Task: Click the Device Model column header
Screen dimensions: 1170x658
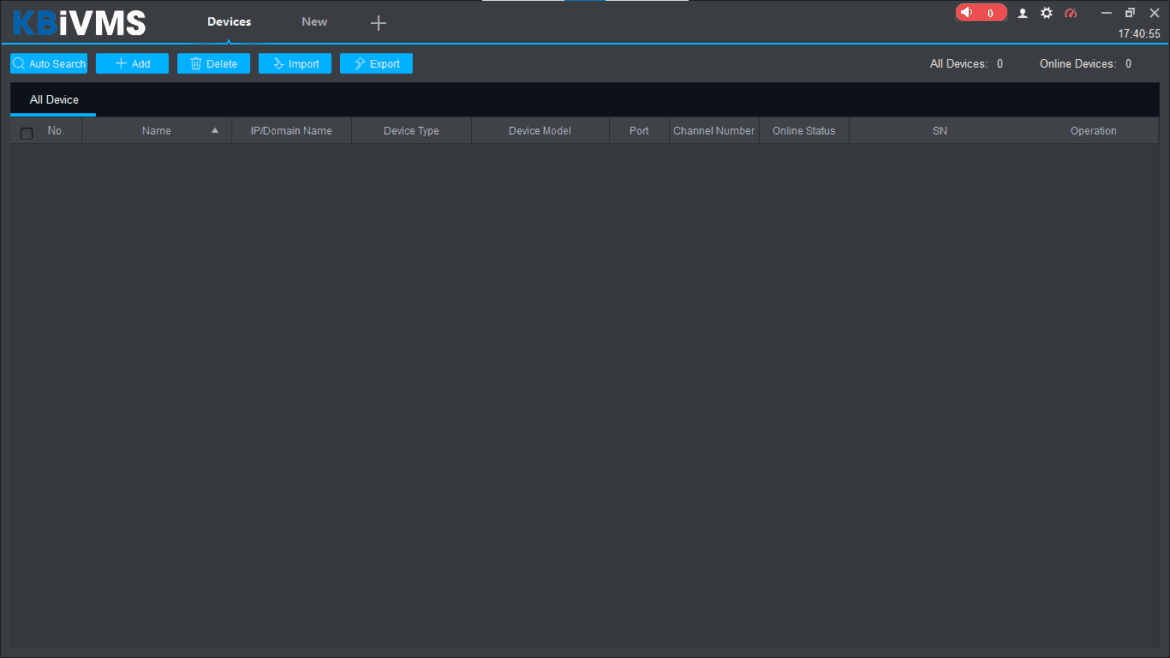Action: (x=539, y=131)
